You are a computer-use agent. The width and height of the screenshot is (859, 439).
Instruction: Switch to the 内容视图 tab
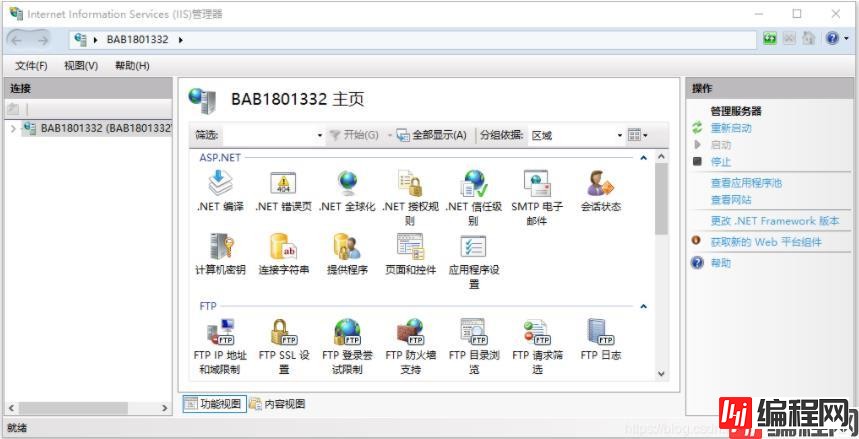pos(277,404)
